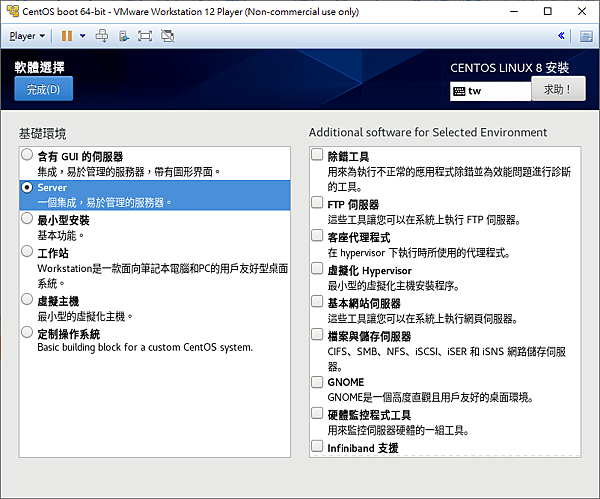Screen dimensions: 600x499
Task: Send Ctrl+Alt+Del to the VM
Action: tap(102, 36)
